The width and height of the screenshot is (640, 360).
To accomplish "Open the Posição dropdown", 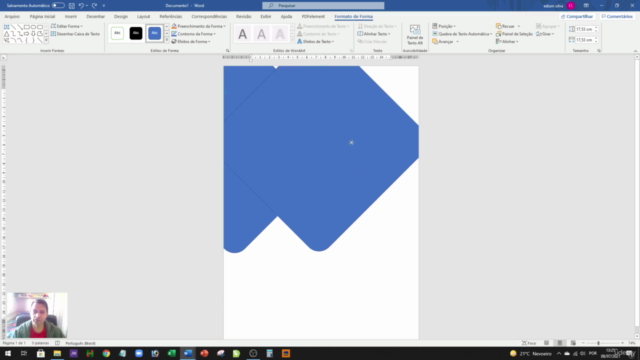I will [444, 26].
